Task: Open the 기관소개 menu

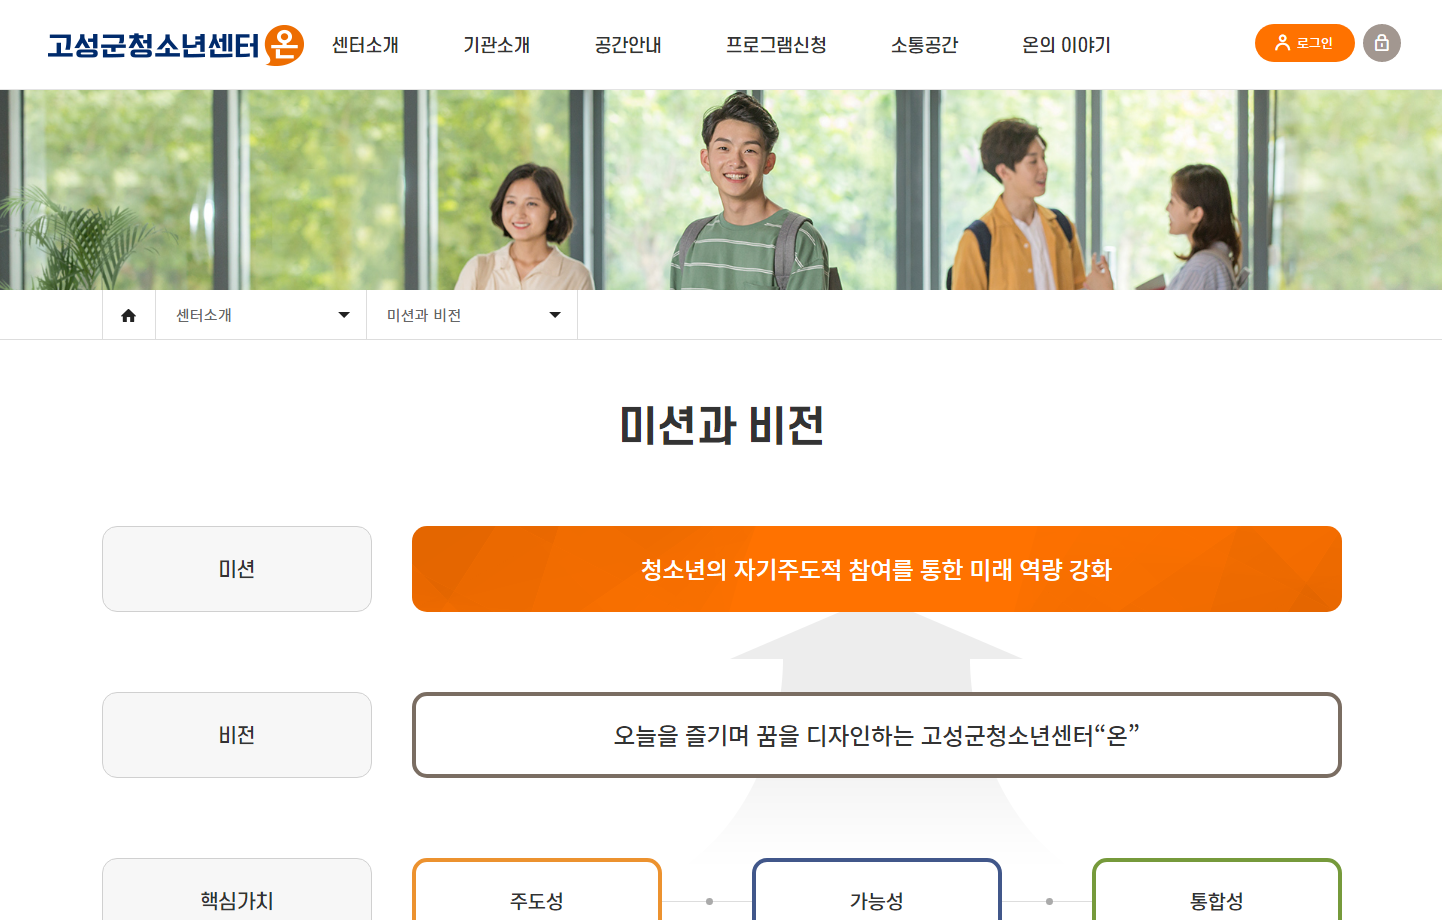Action: (496, 45)
